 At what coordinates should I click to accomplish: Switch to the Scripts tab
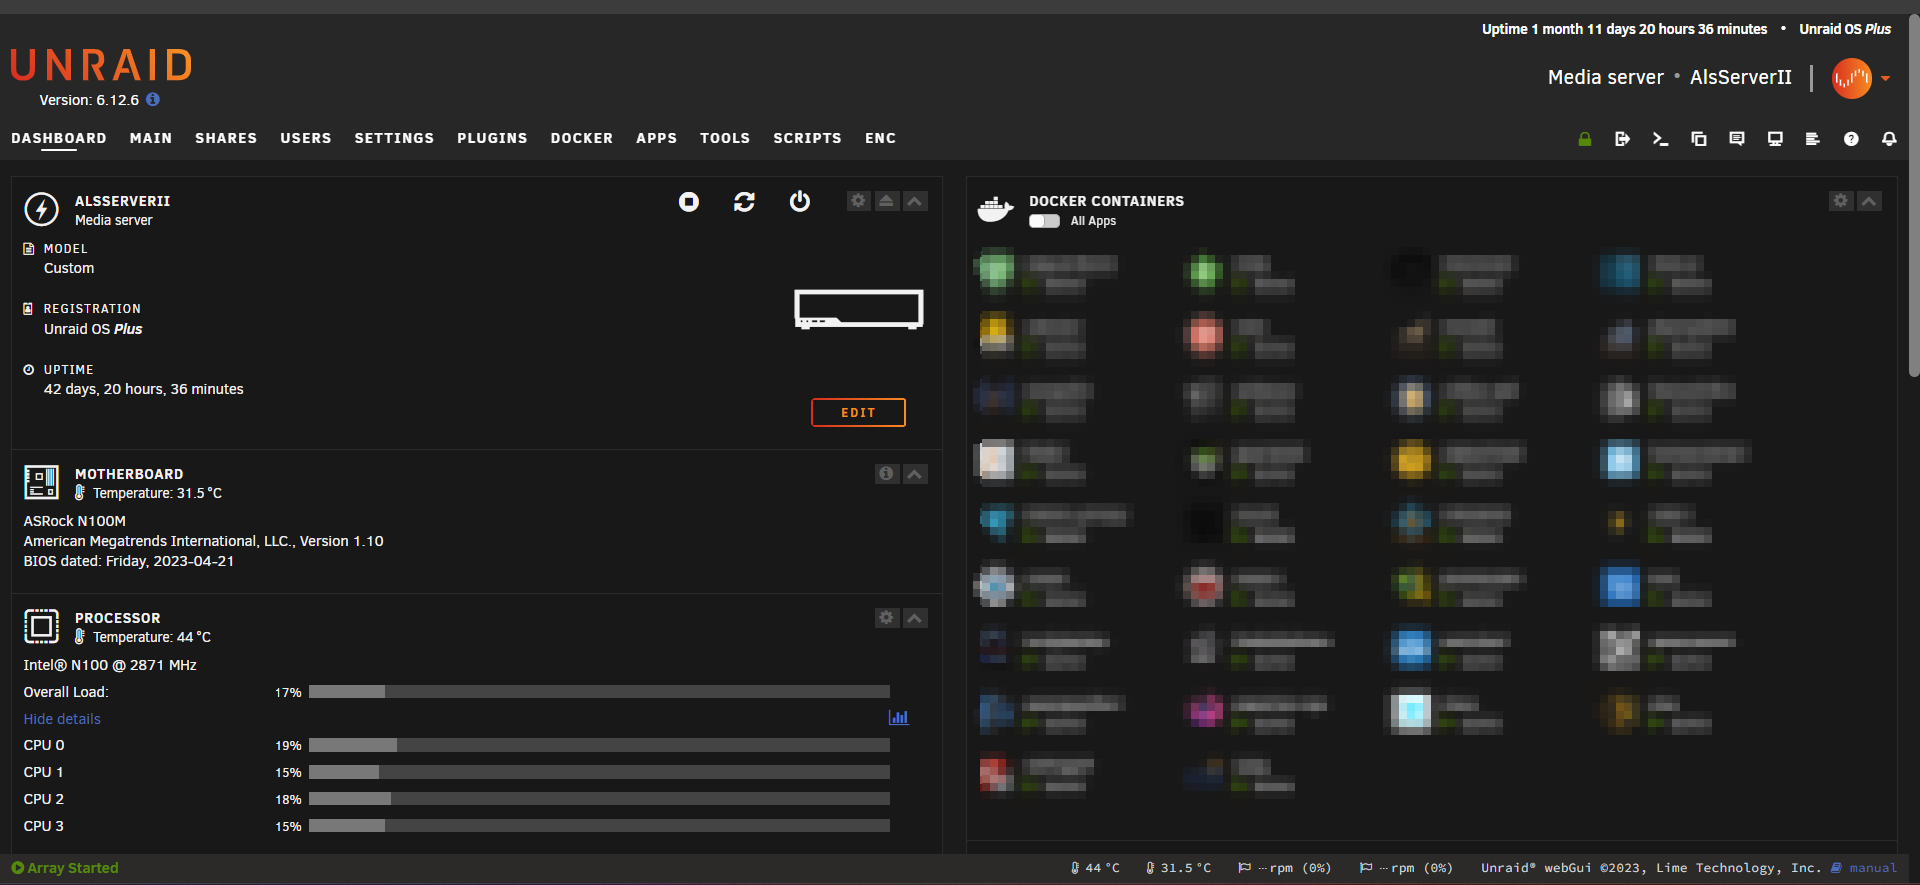(x=807, y=138)
